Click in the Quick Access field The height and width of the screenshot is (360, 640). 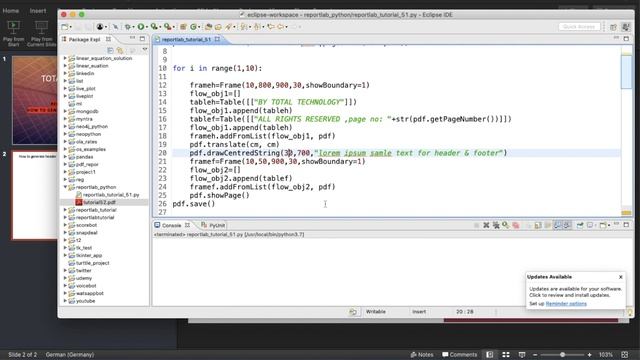pos(579,27)
